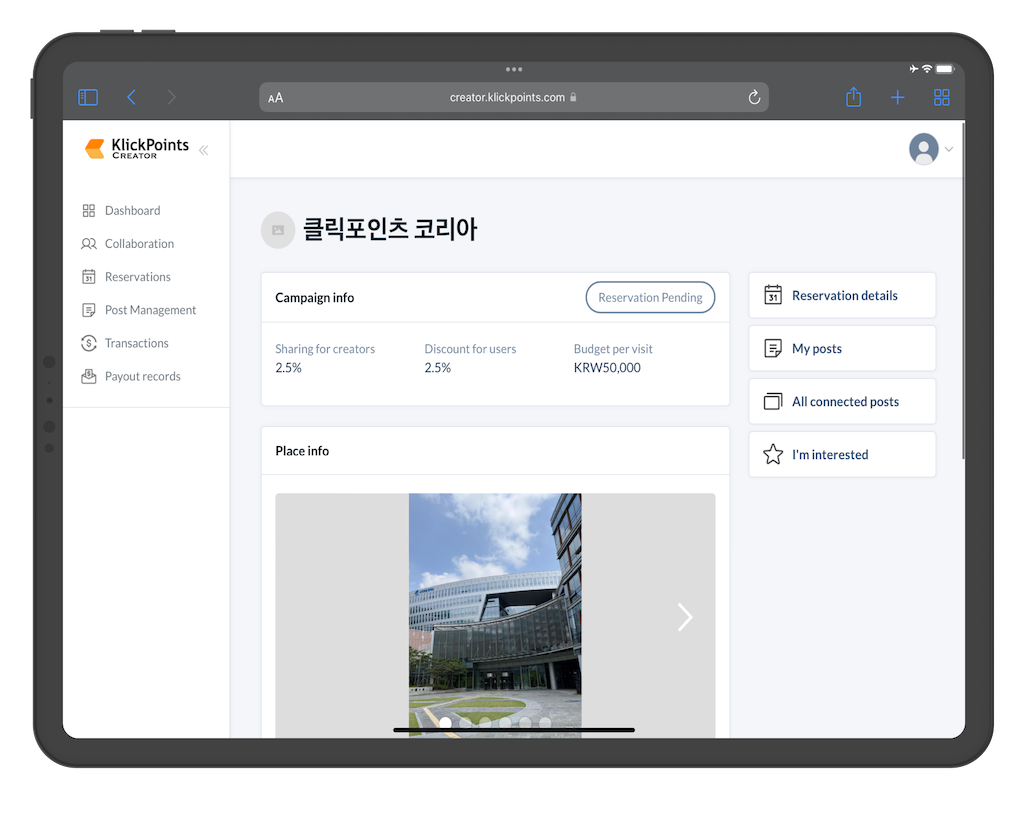Screen dimensions: 1024x820
Task: Click the Dashboard grid icon
Action: [89, 210]
